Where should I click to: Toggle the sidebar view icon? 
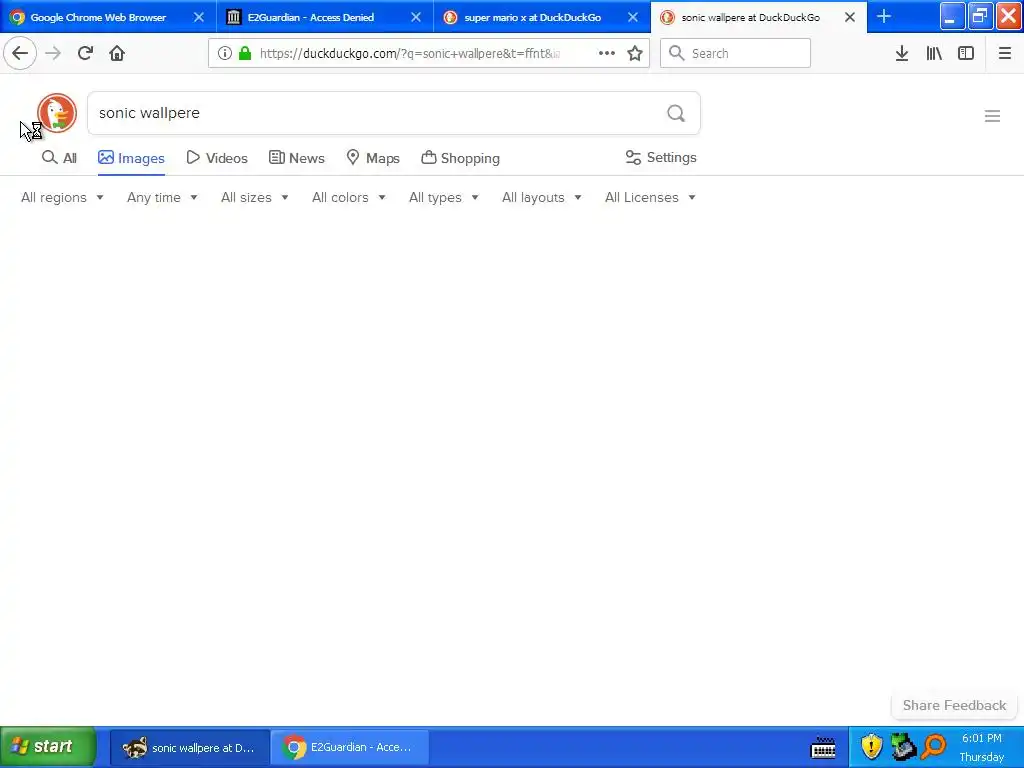(966, 53)
